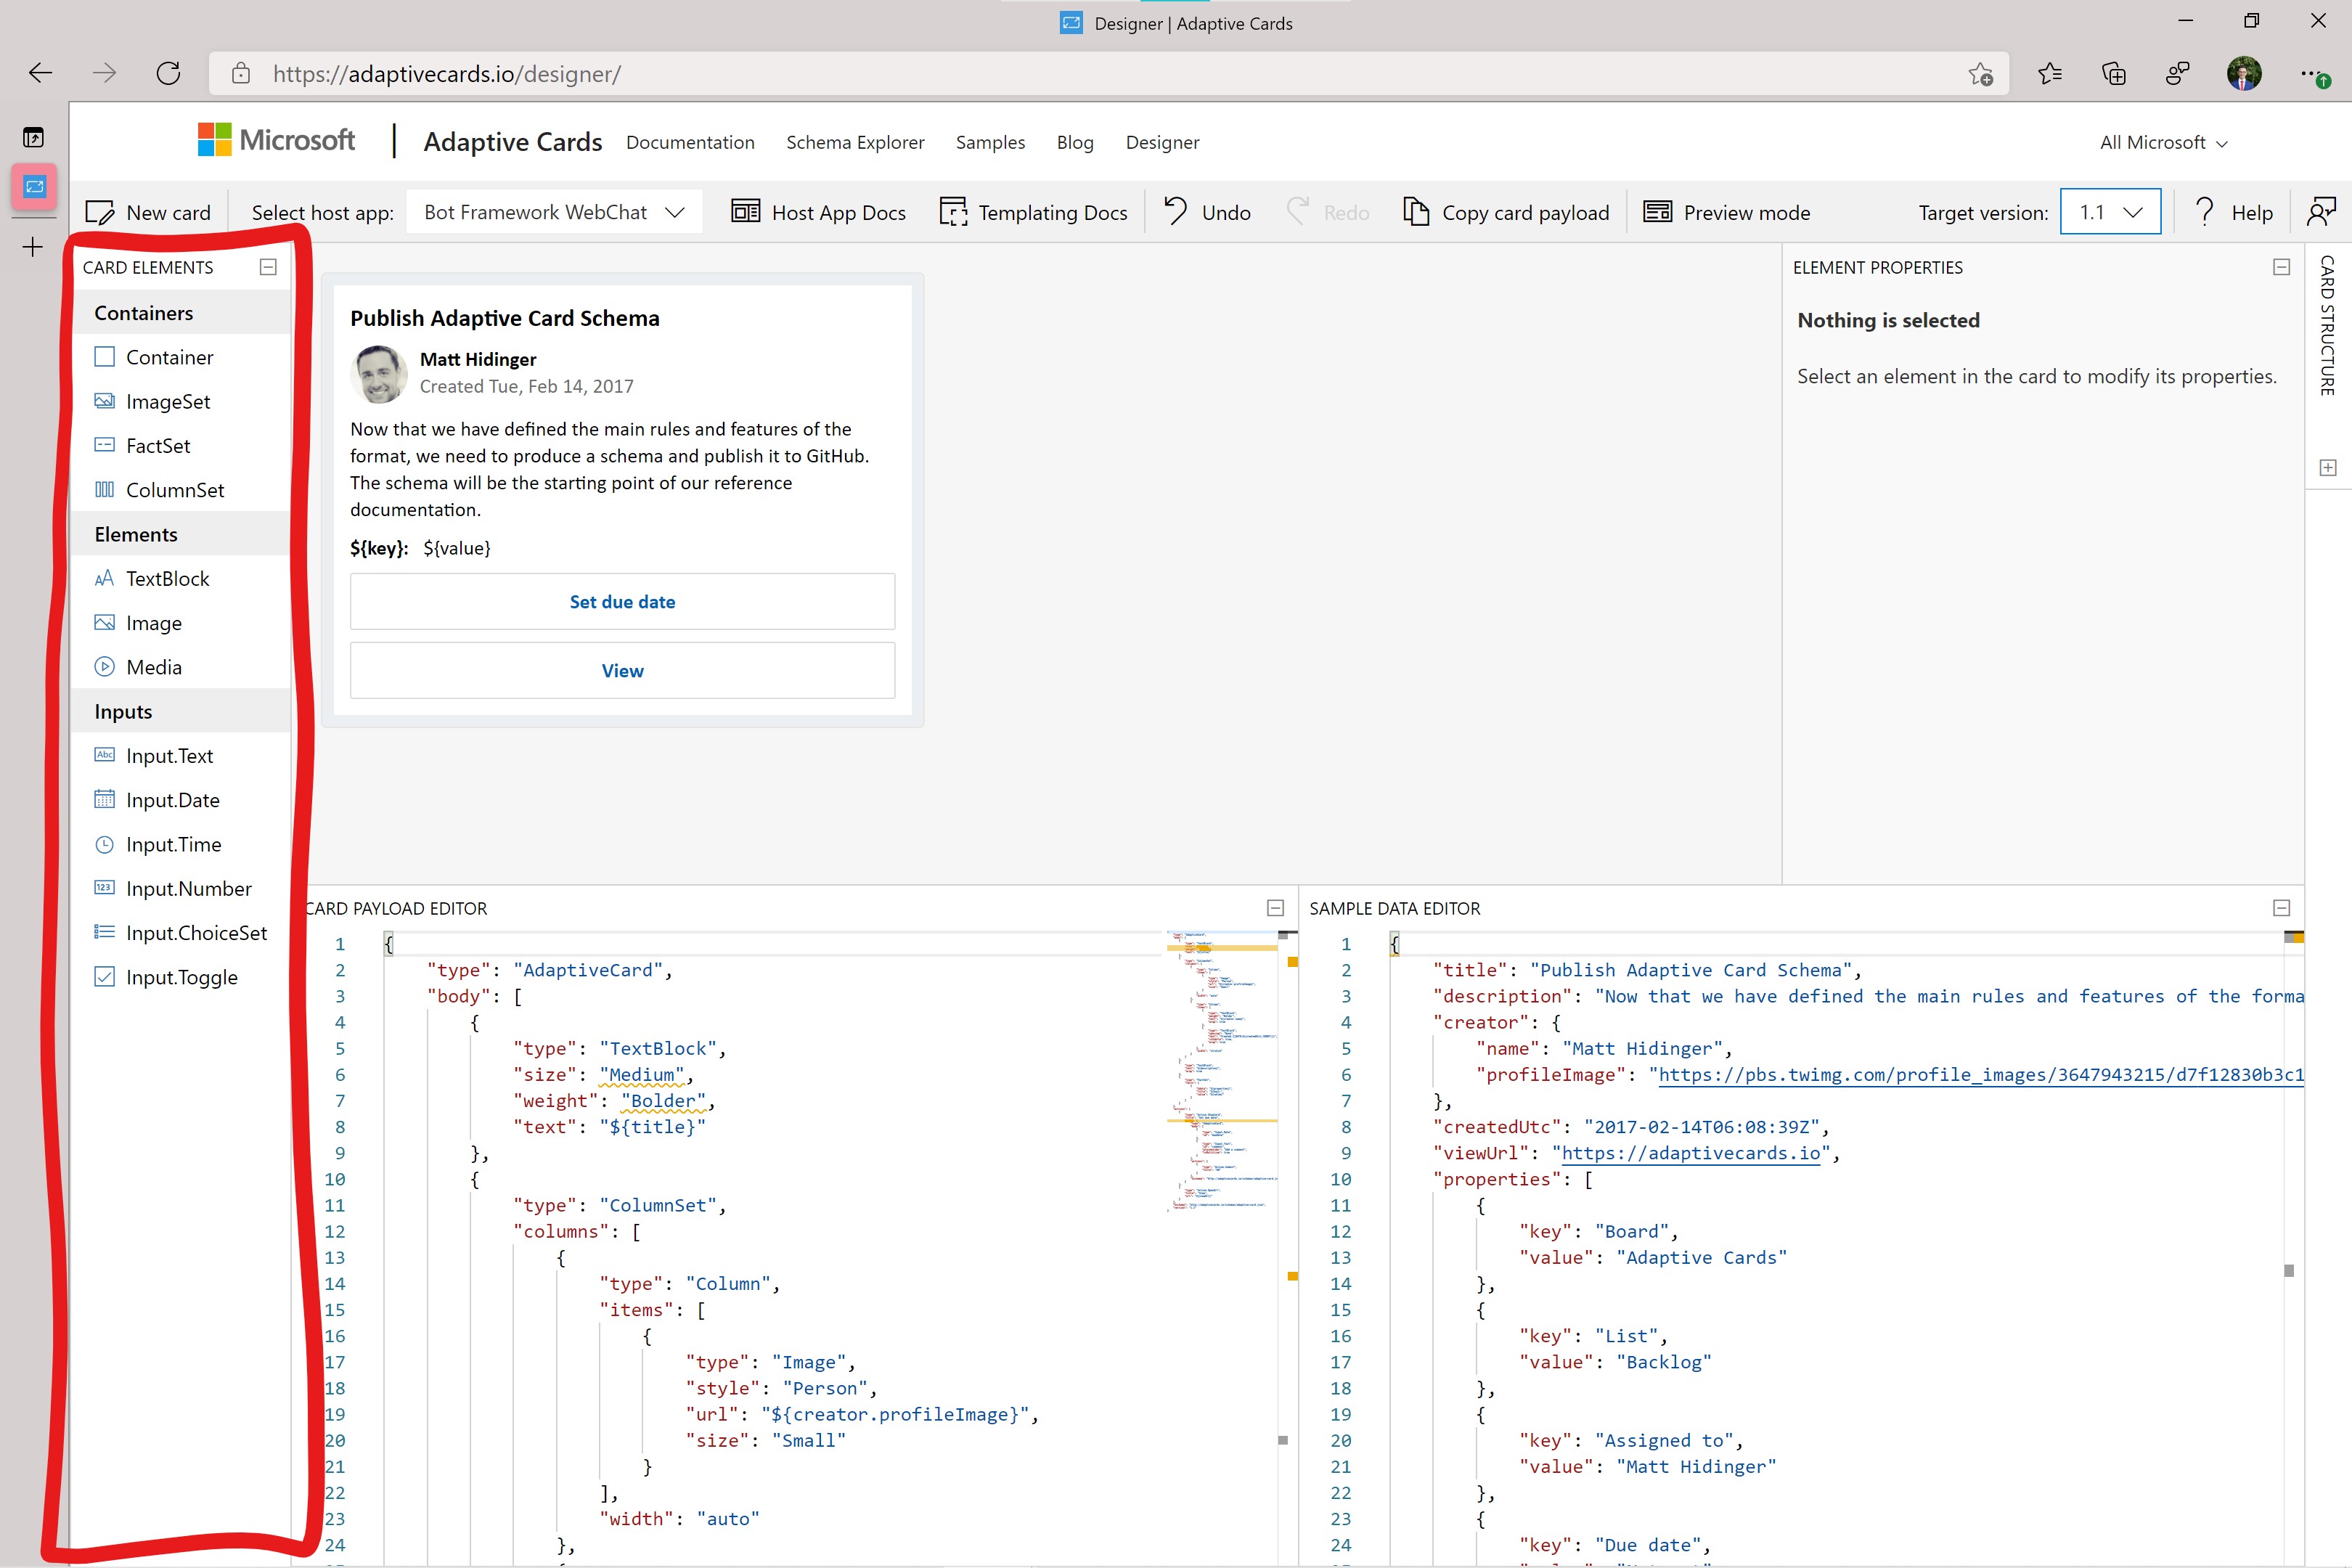Collapse the Card Payload Editor pane
This screenshot has width=2352, height=1568.
(x=1275, y=908)
